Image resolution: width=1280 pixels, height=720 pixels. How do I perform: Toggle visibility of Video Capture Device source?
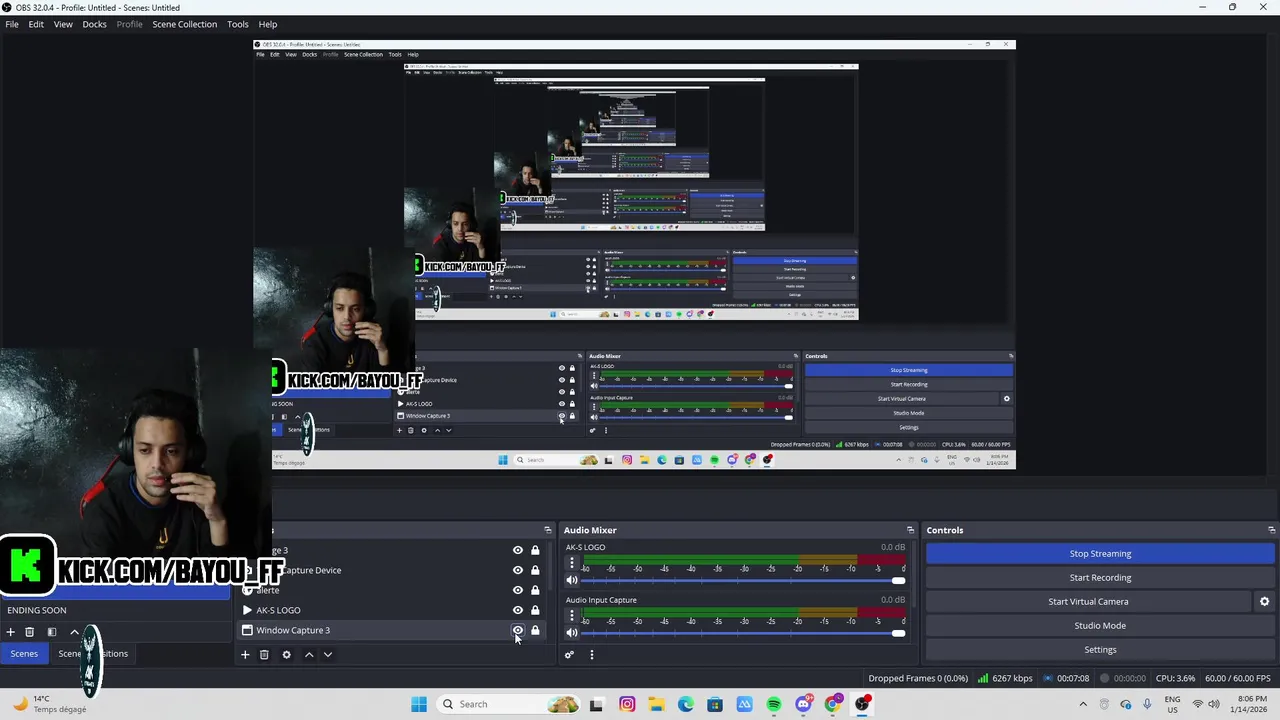(518, 570)
